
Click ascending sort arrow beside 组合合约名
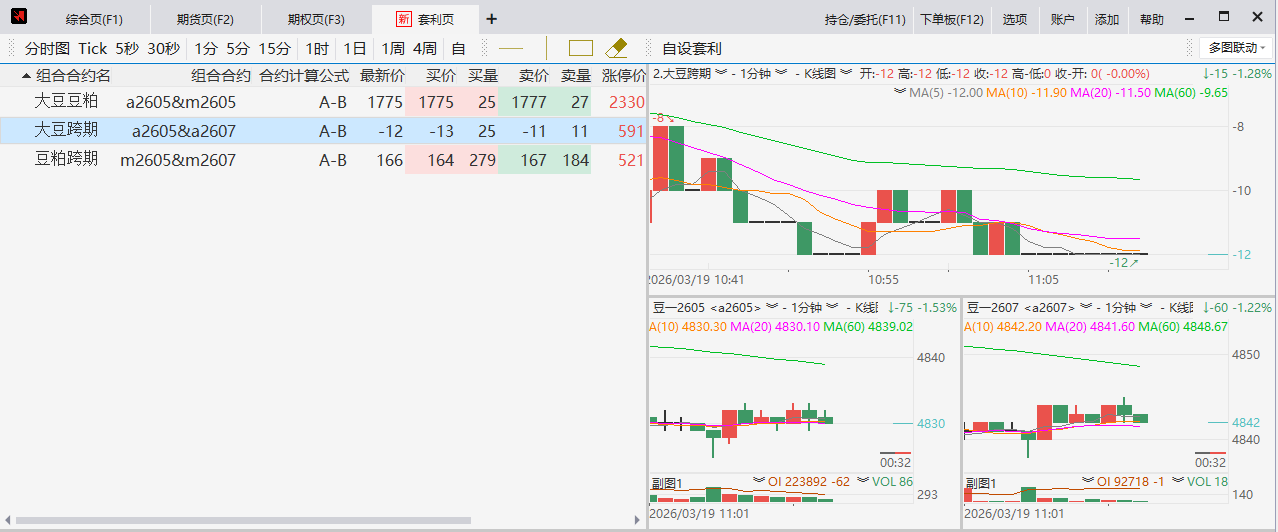coord(26,76)
